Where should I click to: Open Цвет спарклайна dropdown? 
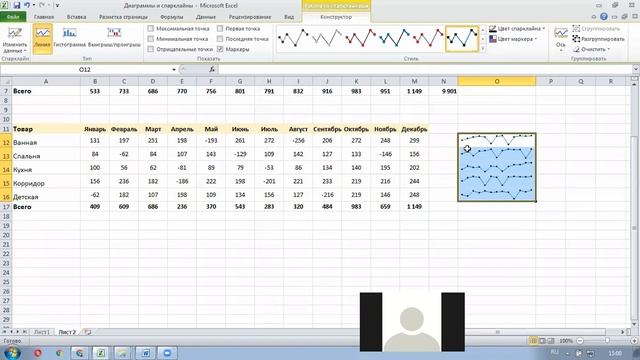[517, 29]
